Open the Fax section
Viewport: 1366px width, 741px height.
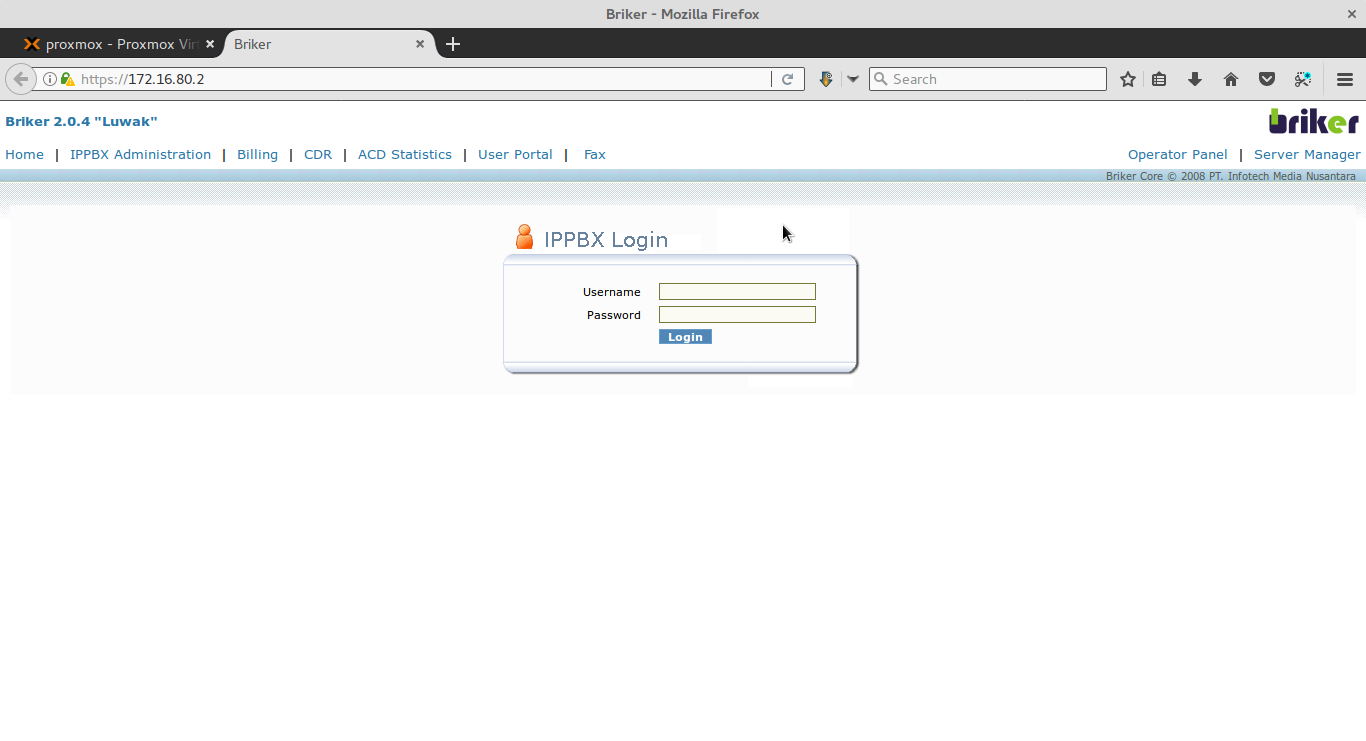pyautogui.click(x=595, y=154)
